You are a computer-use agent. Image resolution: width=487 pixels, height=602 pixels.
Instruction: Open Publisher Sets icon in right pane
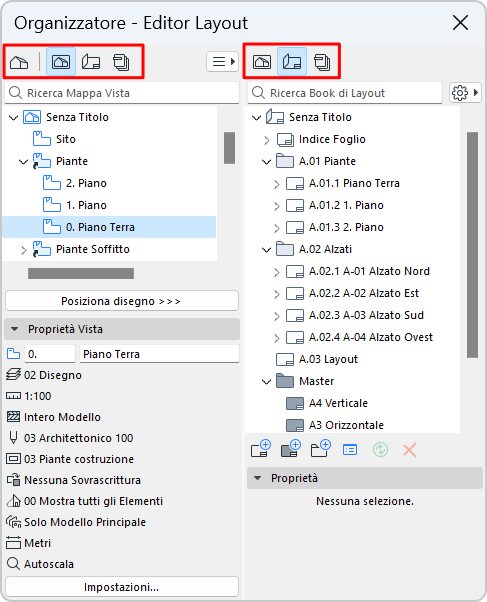point(322,62)
